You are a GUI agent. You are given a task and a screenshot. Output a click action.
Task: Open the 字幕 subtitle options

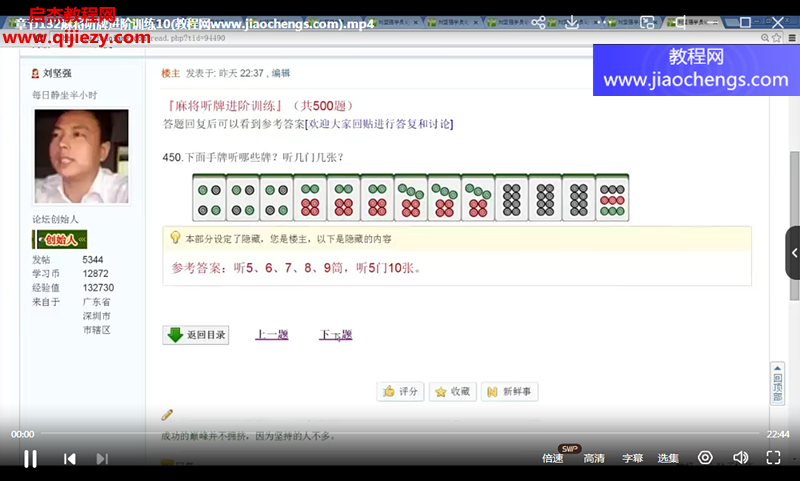point(633,458)
